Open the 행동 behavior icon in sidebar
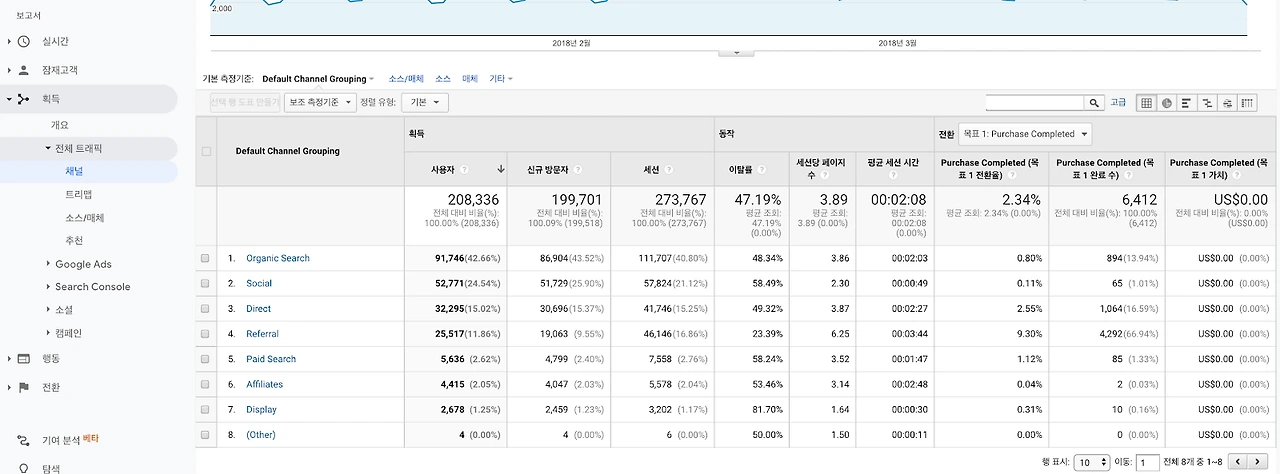 (x=24, y=358)
